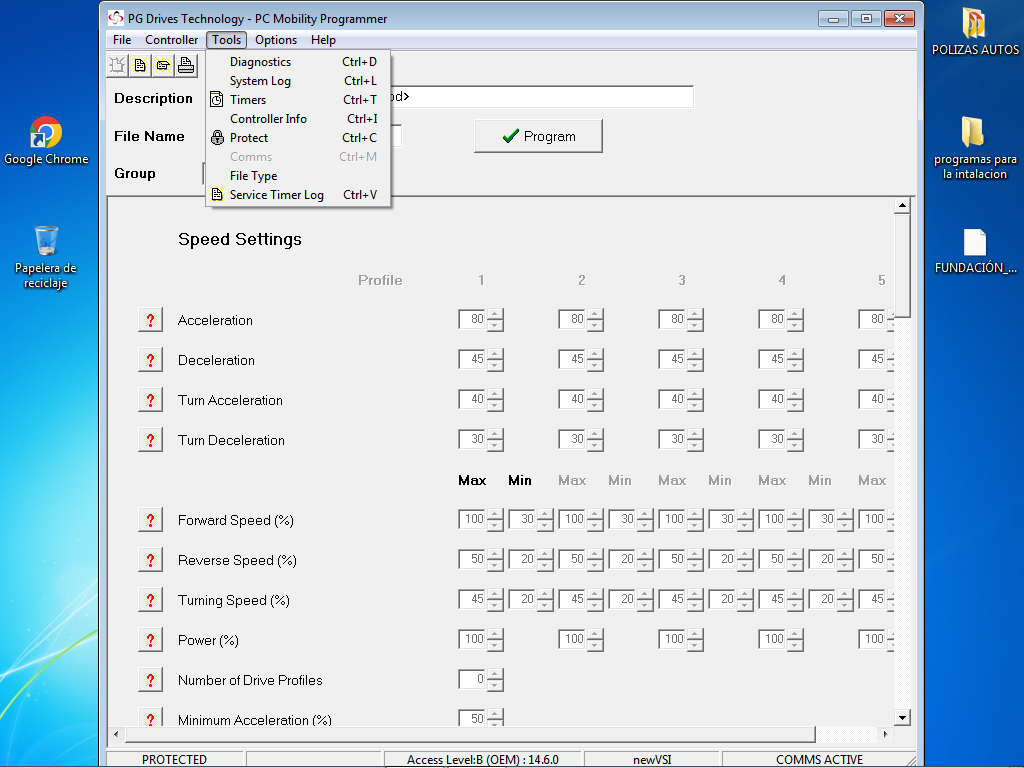Increase Acceleration for profile 1 using up arrow
Screen dimensions: 1024x768
(495, 315)
